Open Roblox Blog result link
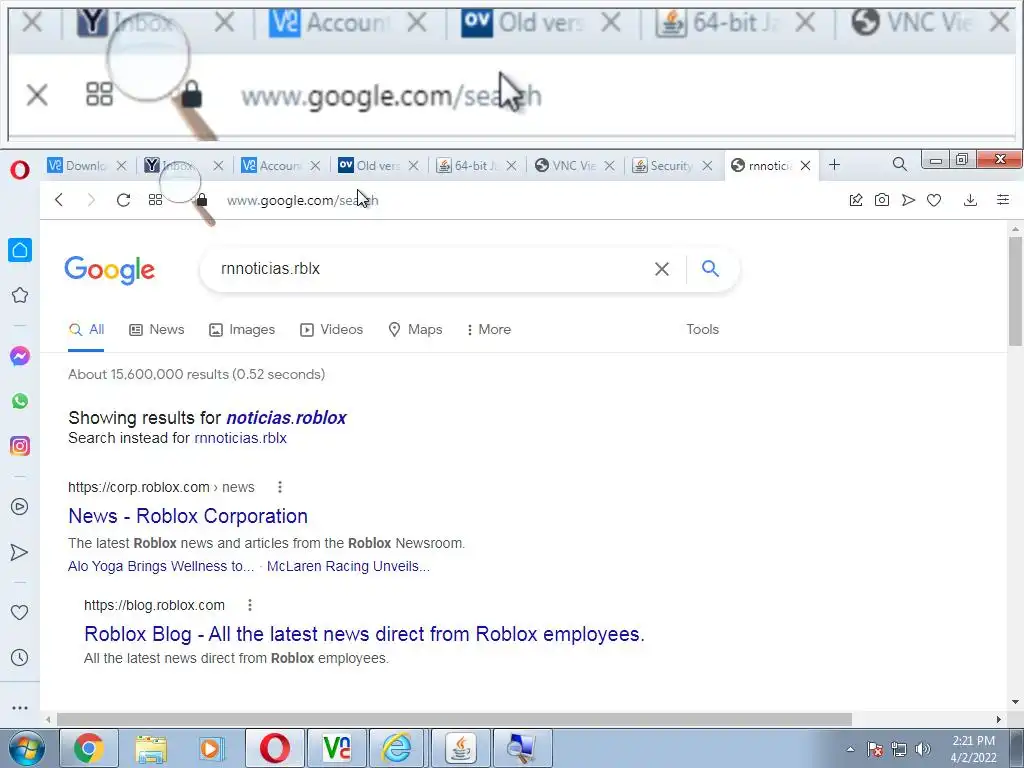The image size is (1024, 768). (x=364, y=634)
